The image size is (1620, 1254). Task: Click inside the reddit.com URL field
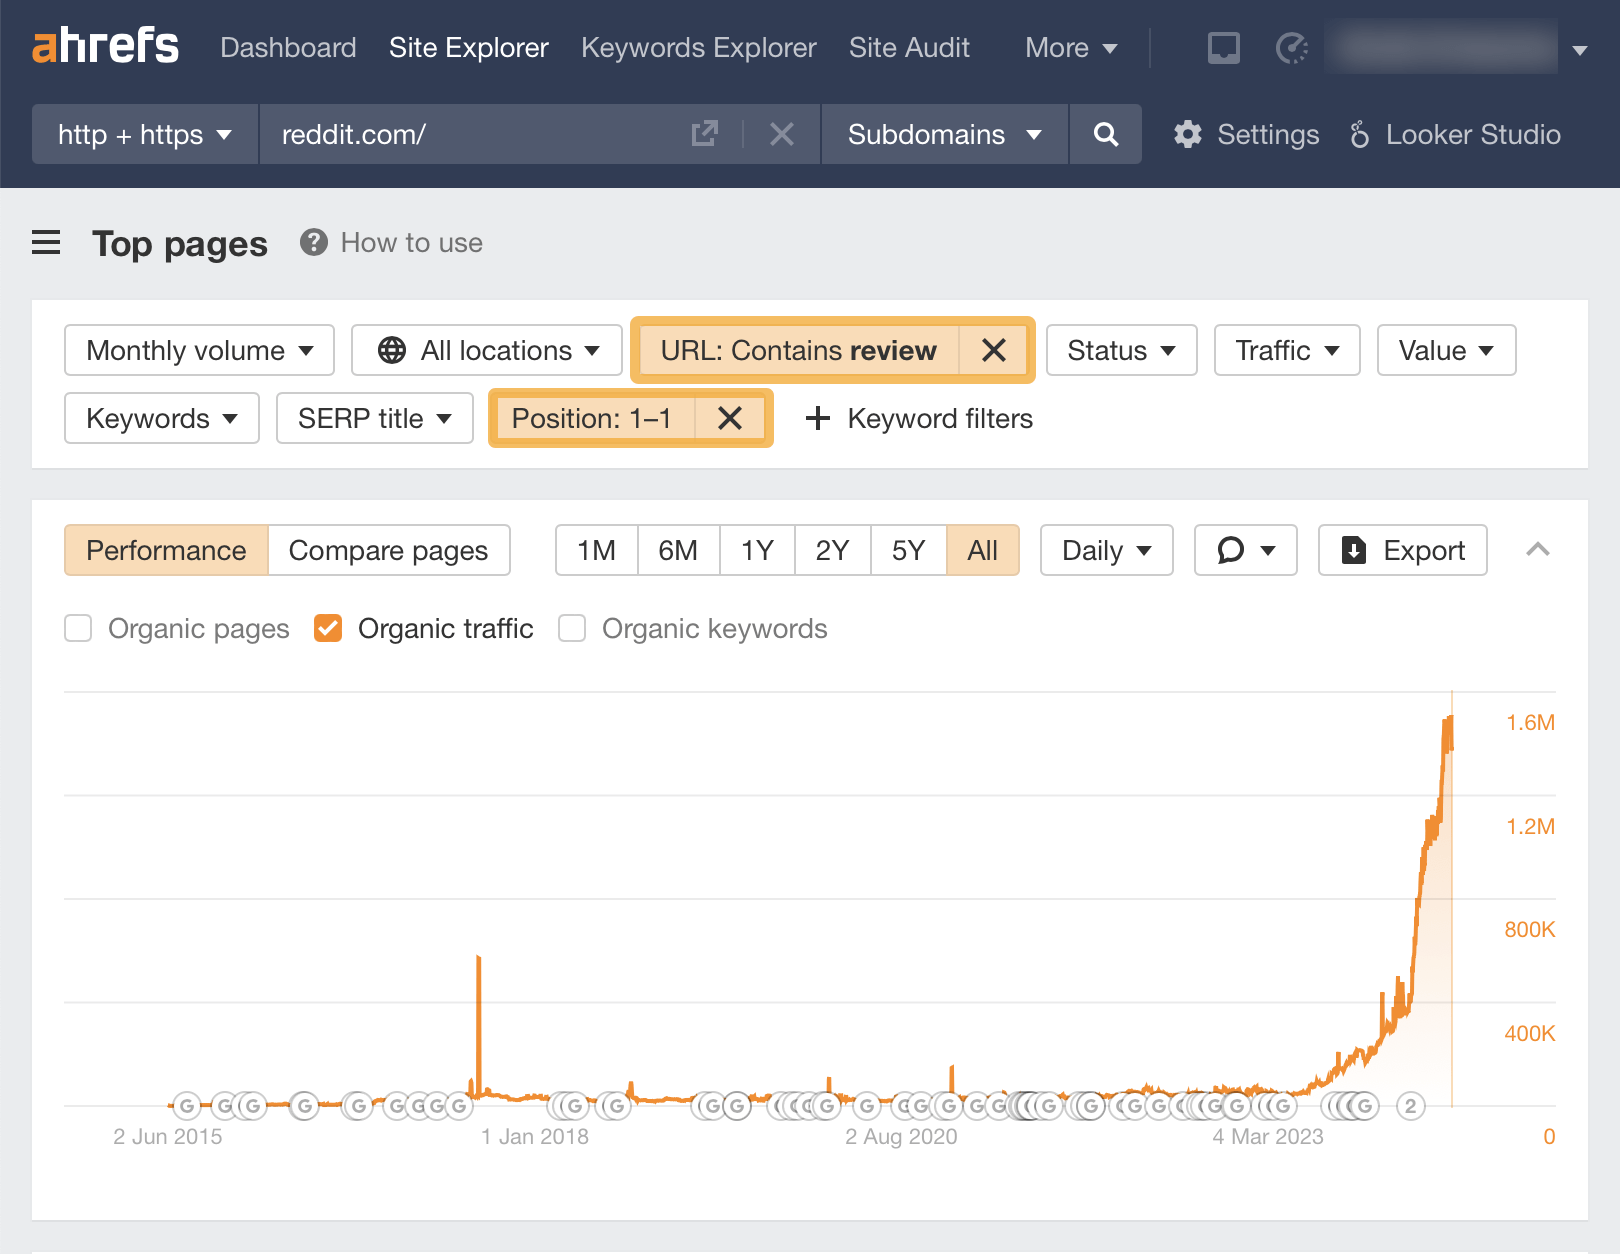[450, 134]
